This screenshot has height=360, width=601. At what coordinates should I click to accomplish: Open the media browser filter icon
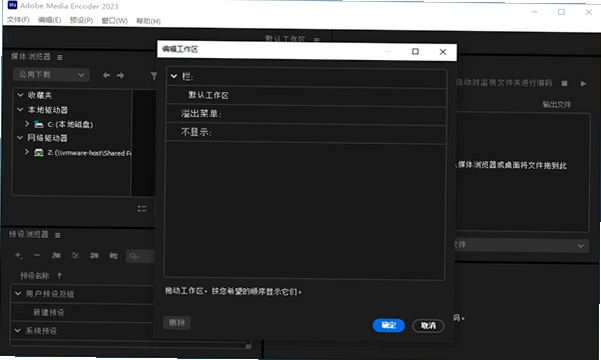(x=153, y=76)
